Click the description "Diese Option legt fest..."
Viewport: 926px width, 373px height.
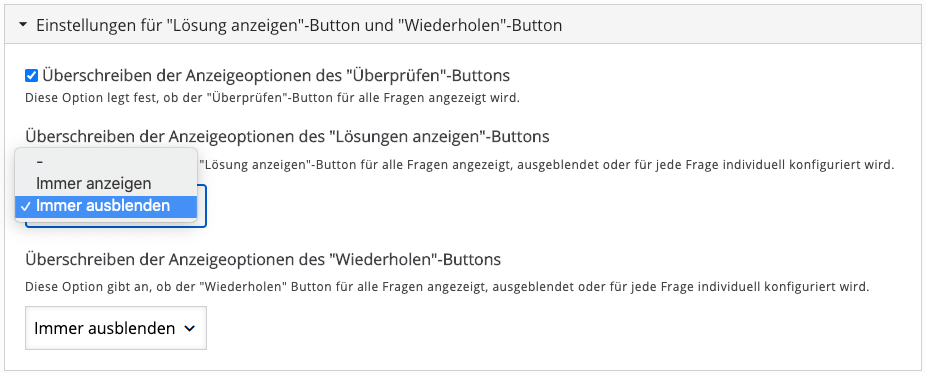tap(272, 97)
